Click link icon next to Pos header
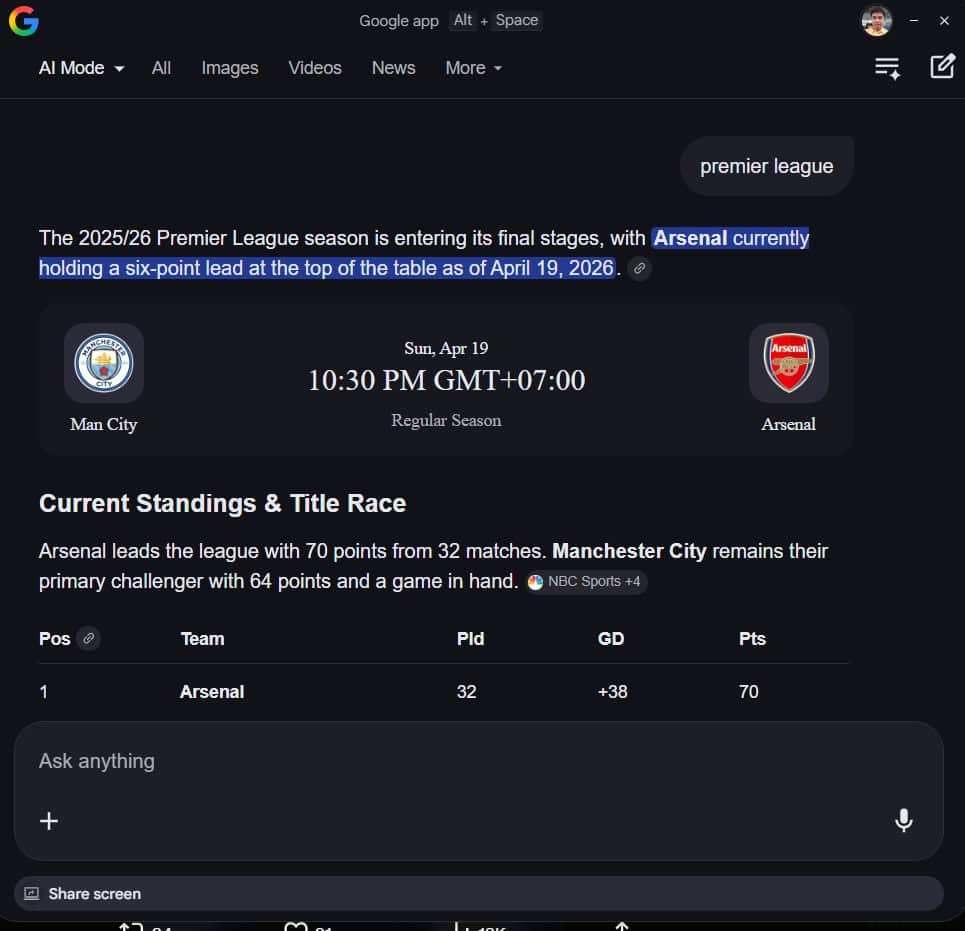The width and height of the screenshot is (965, 931). [89, 638]
